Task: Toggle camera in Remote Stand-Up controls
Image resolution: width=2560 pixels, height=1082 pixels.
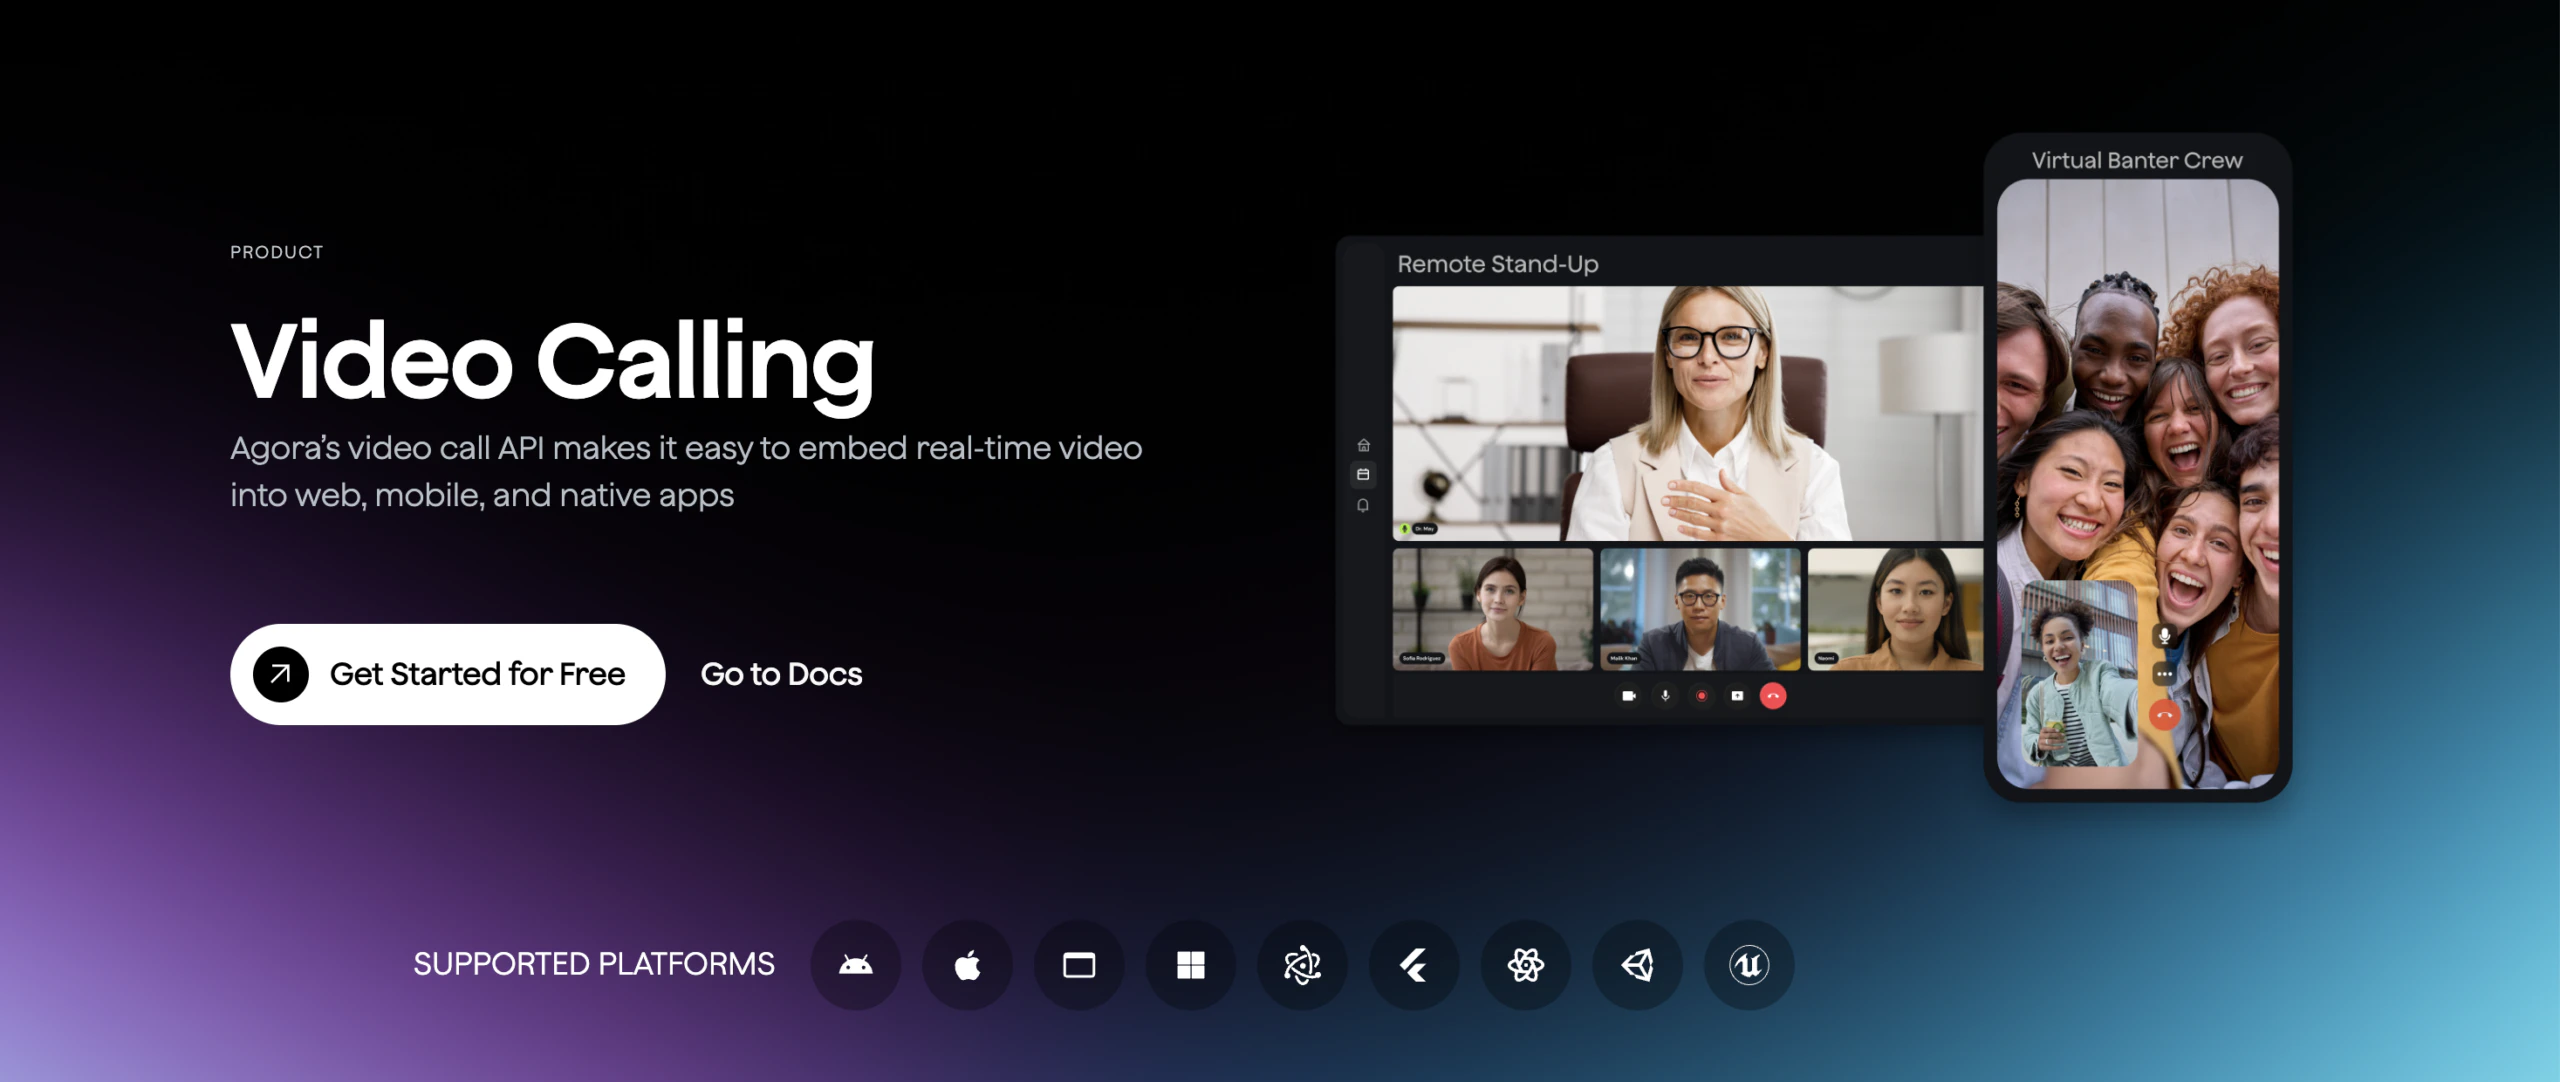Action: pos(1629,696)
